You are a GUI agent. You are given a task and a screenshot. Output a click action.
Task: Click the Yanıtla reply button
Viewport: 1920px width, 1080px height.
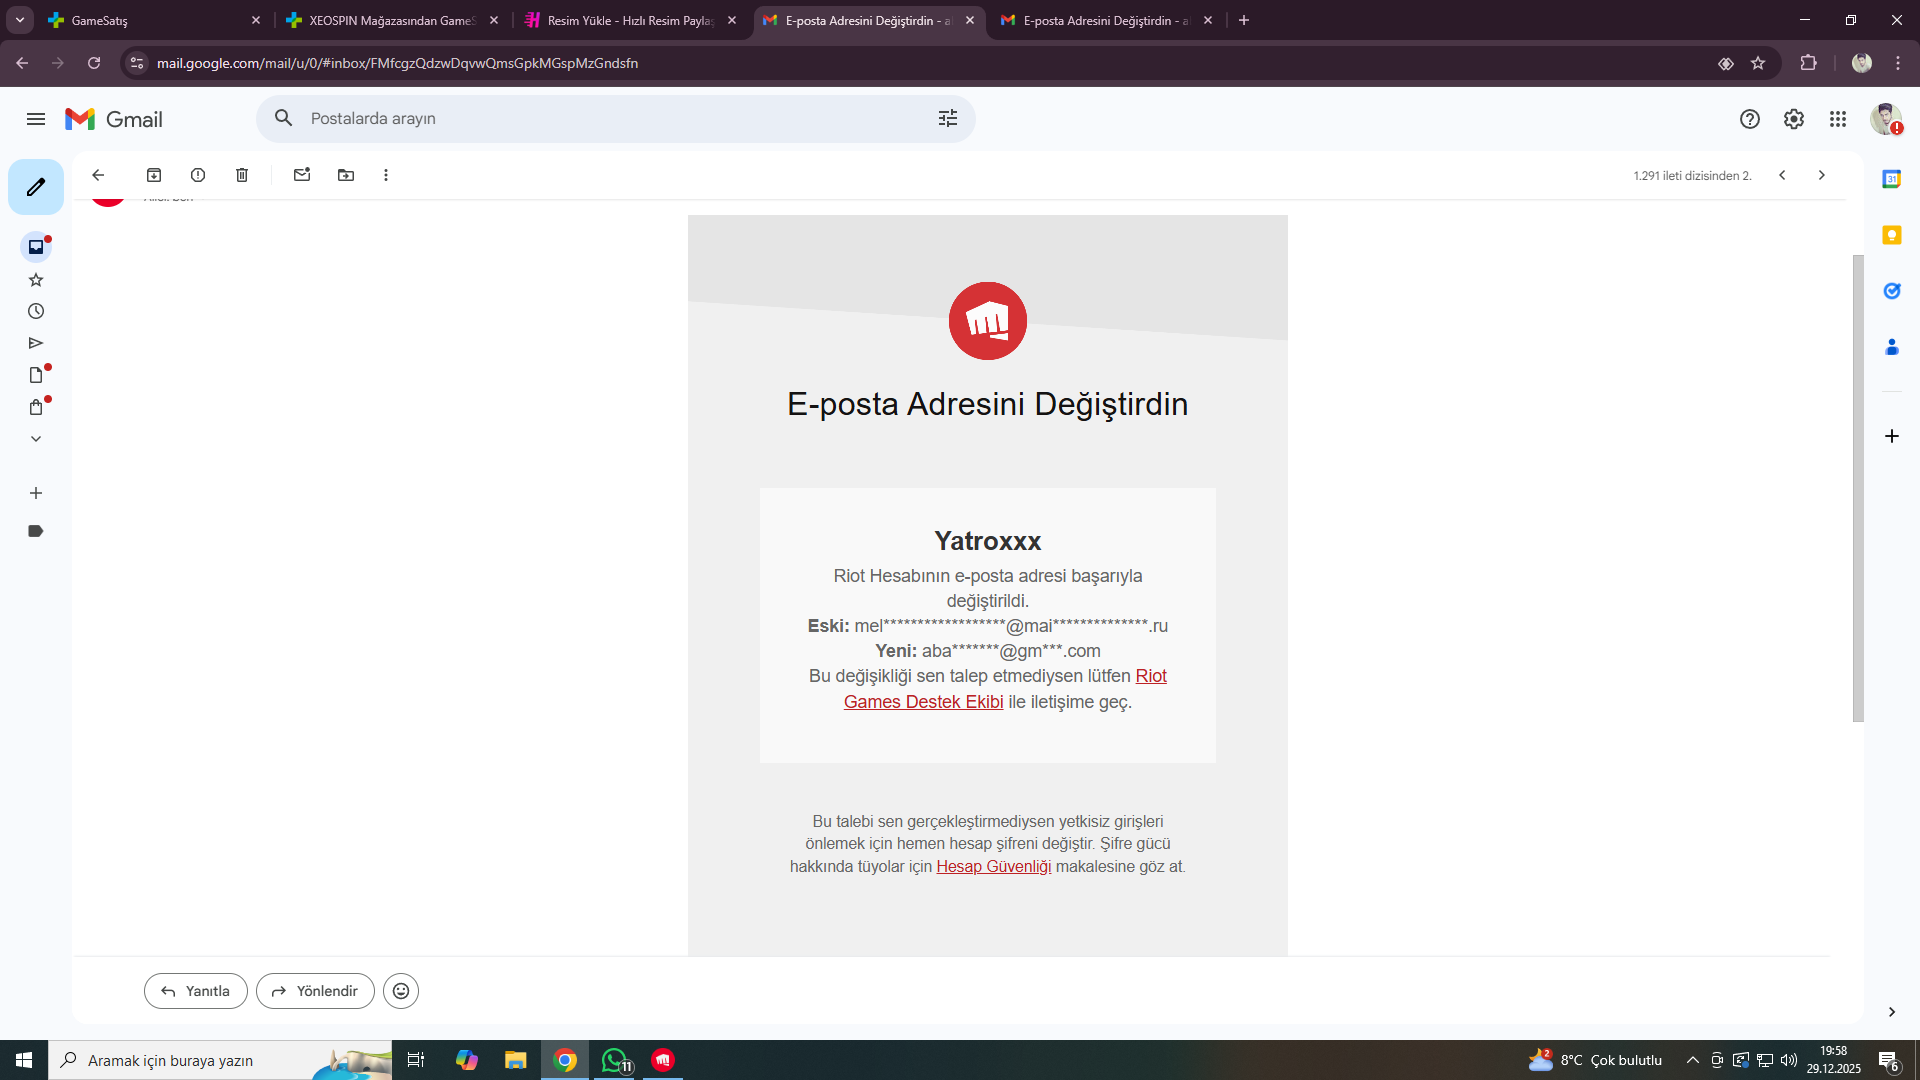tap(196, 991)
